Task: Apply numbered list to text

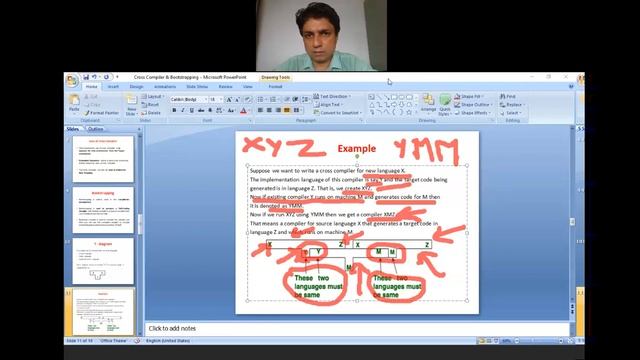Action: click(x=273, y=100)
